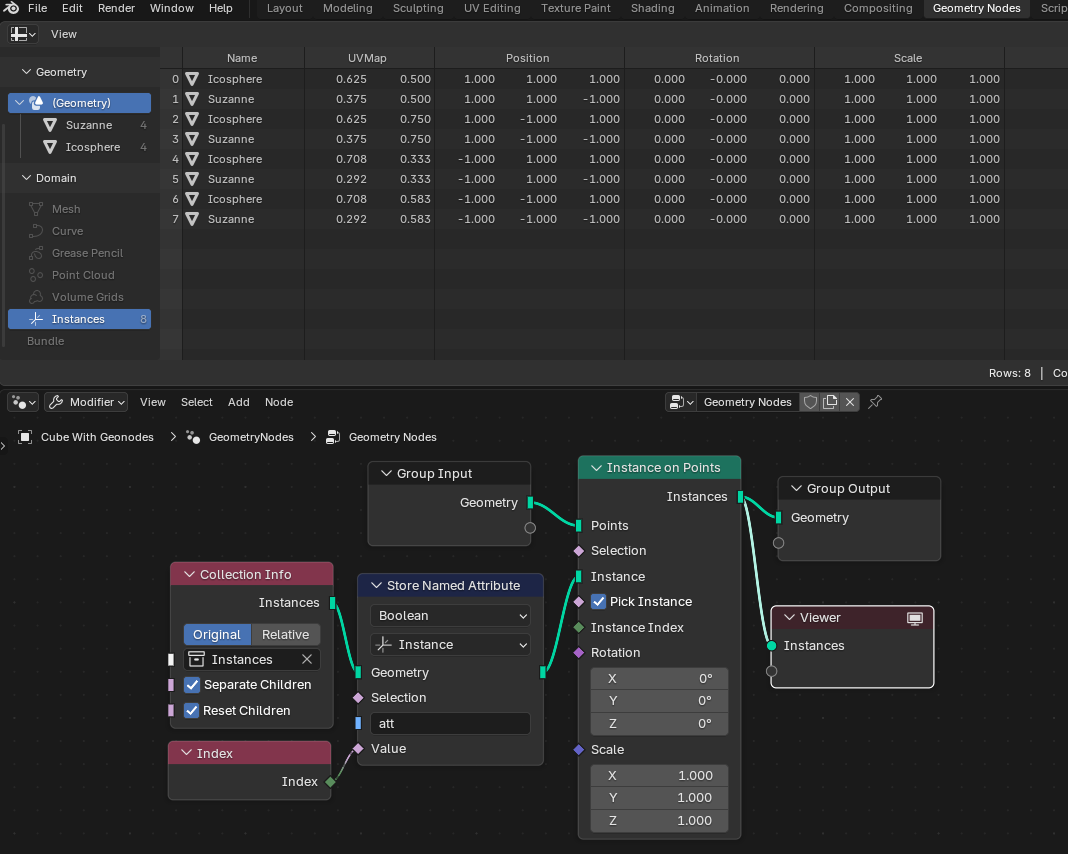Collapse the Domain panel in spreadsheet

click(27, 178)
